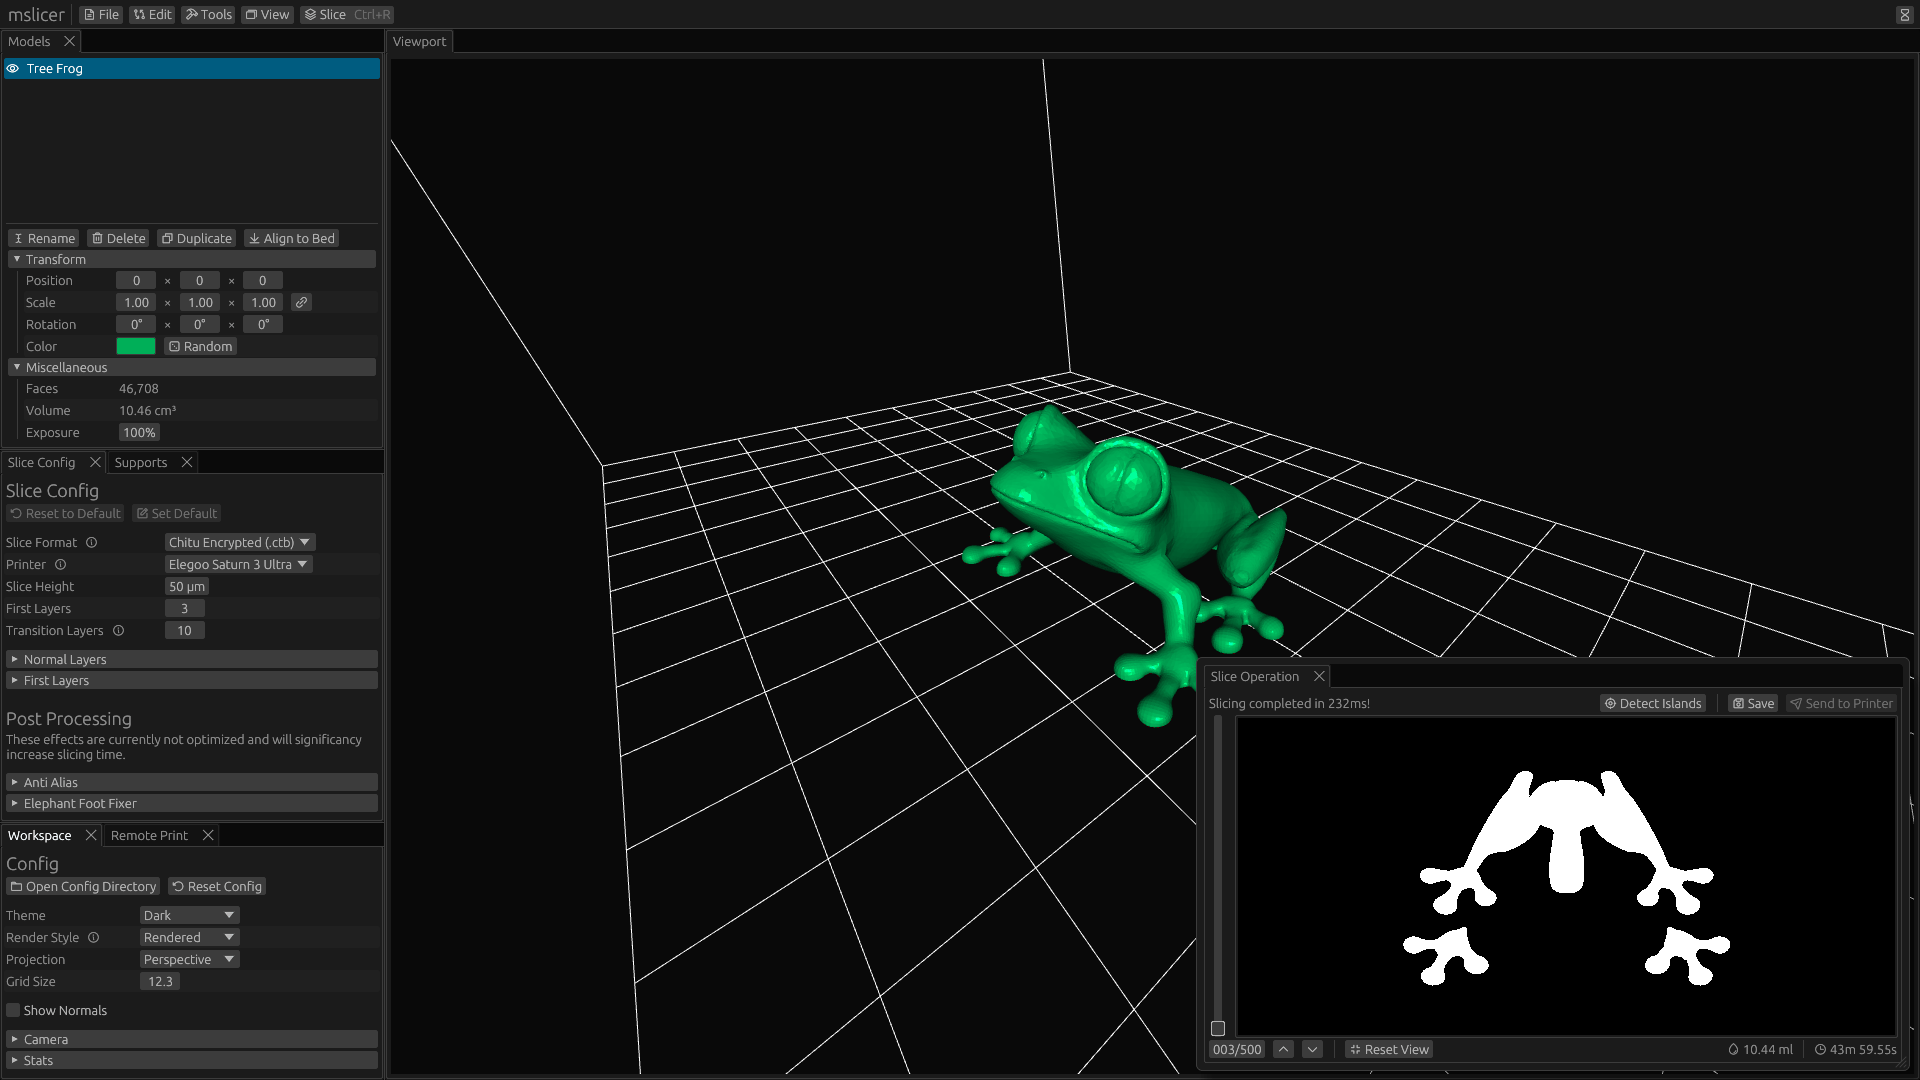Go to previous layer with up arrow
1920x1080 pixels.
tap(1283, 1049)
